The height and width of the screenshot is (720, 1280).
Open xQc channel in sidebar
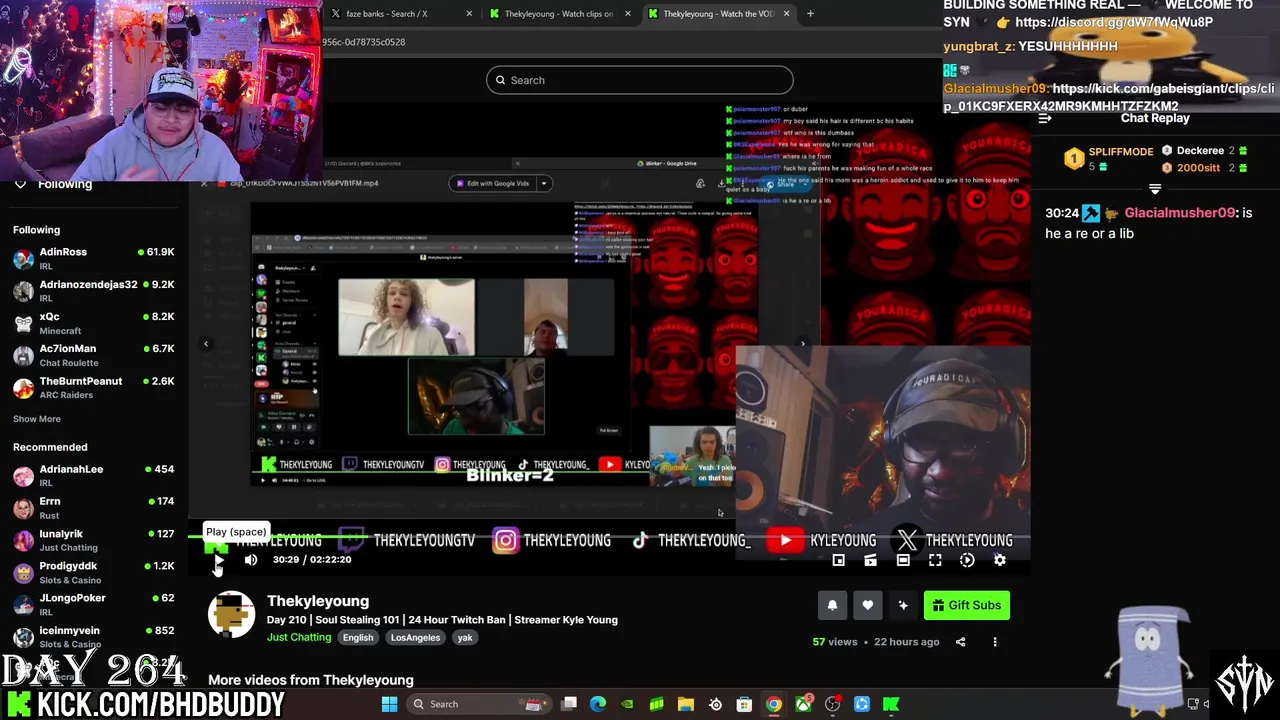(94, 323)
